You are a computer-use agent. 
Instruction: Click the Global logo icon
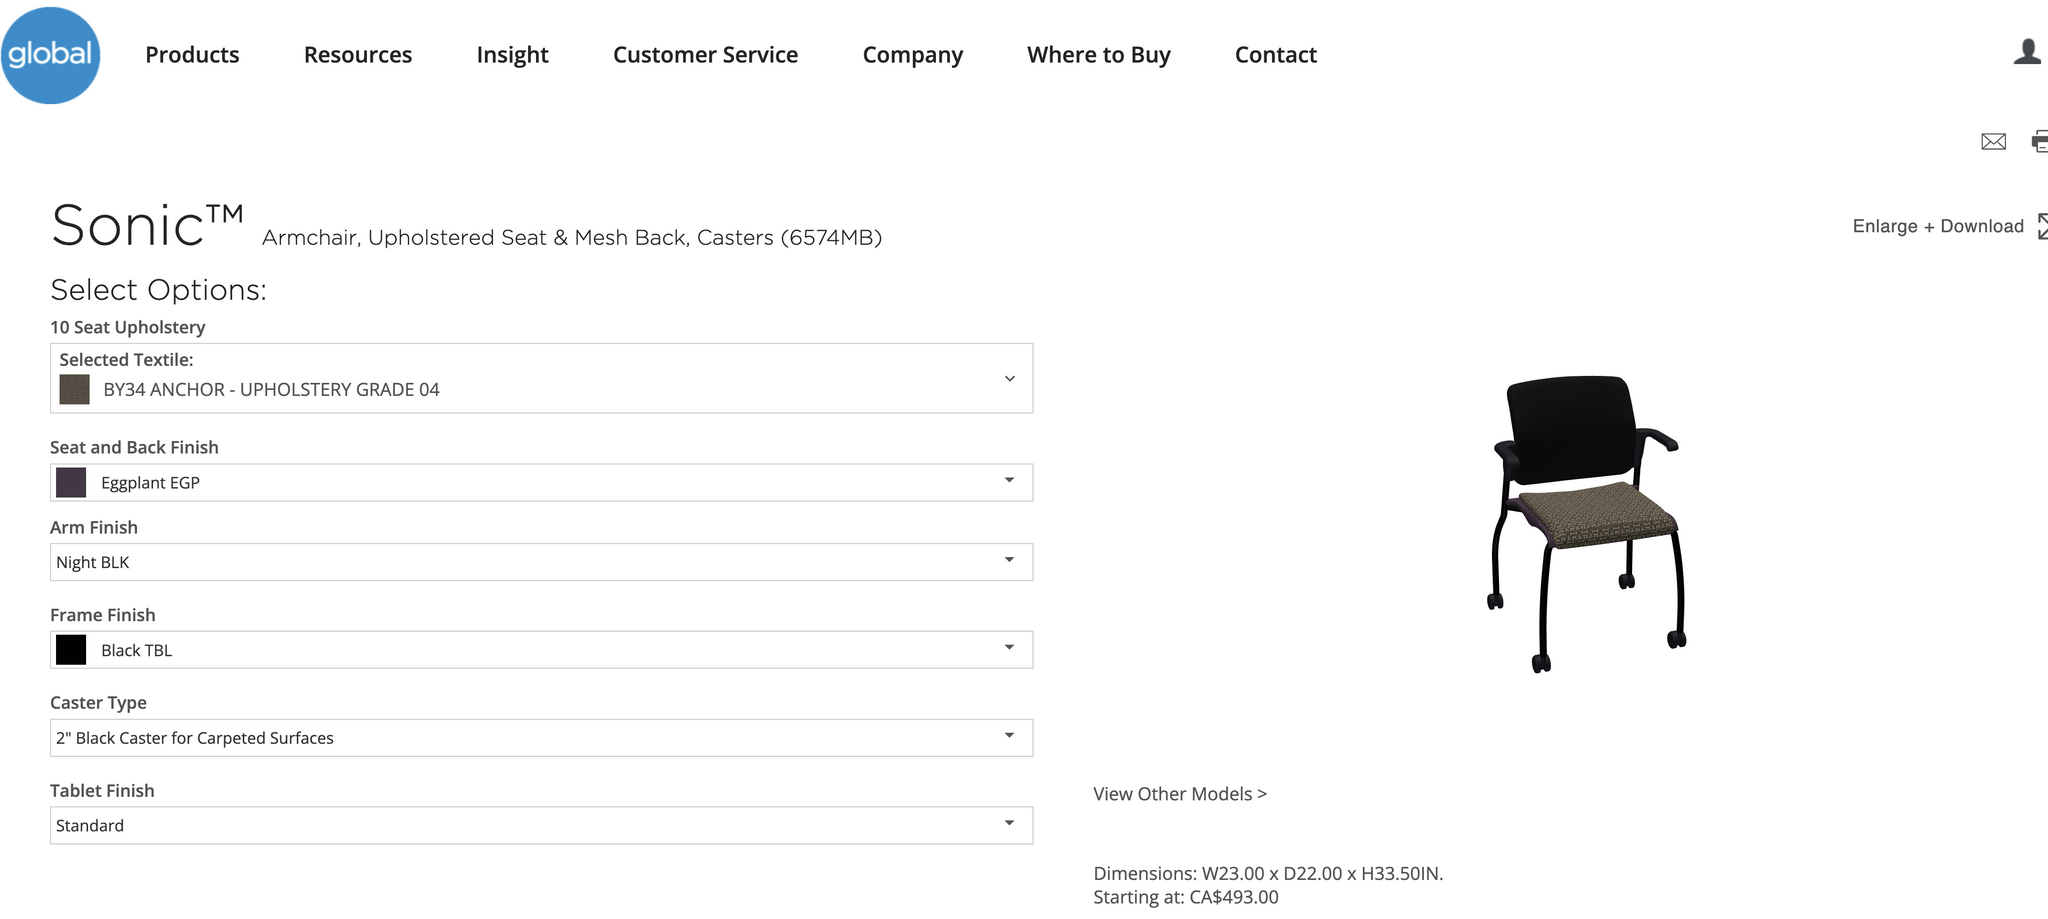(x=50, y=55)
